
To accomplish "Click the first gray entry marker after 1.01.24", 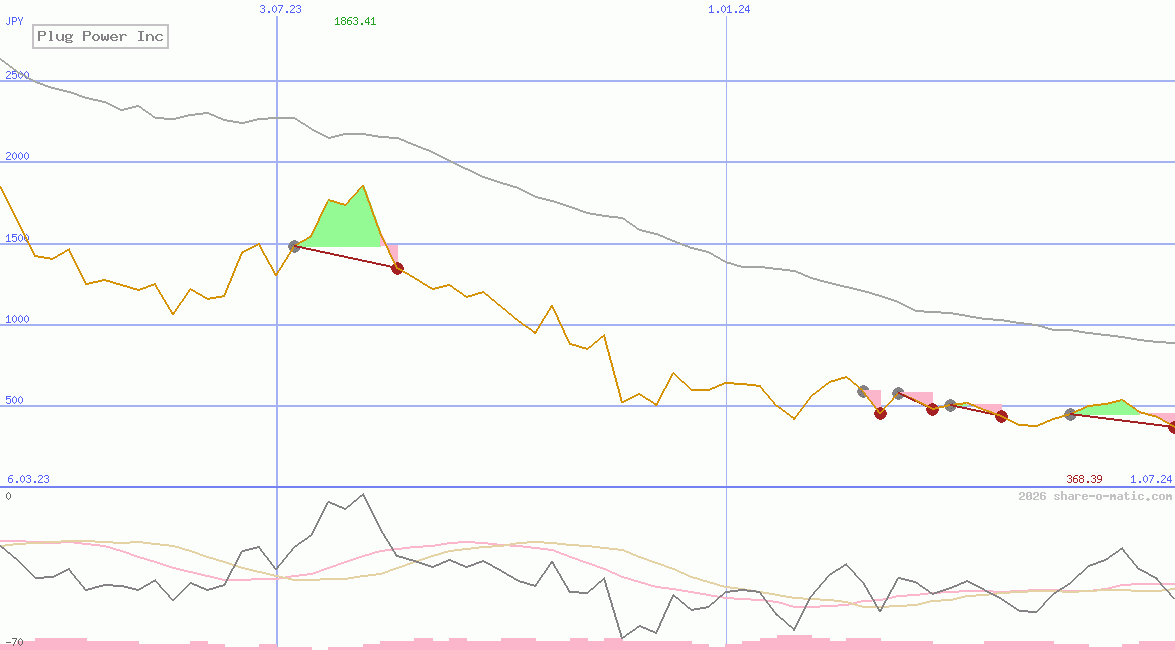I will [x=863, y=391].
